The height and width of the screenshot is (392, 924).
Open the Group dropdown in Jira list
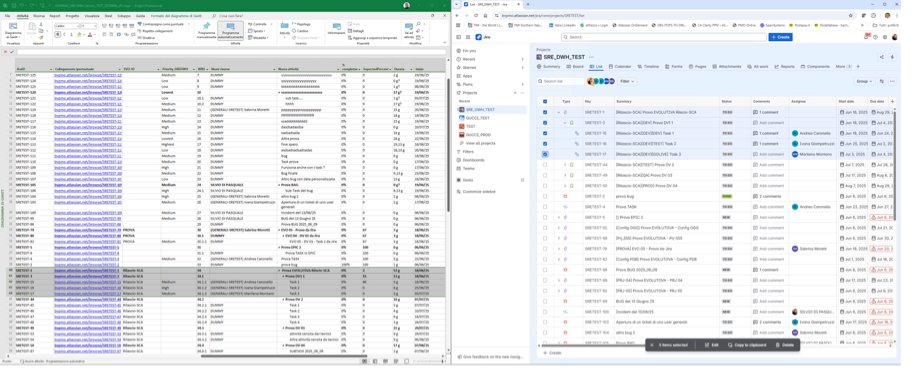click(863, 81)
